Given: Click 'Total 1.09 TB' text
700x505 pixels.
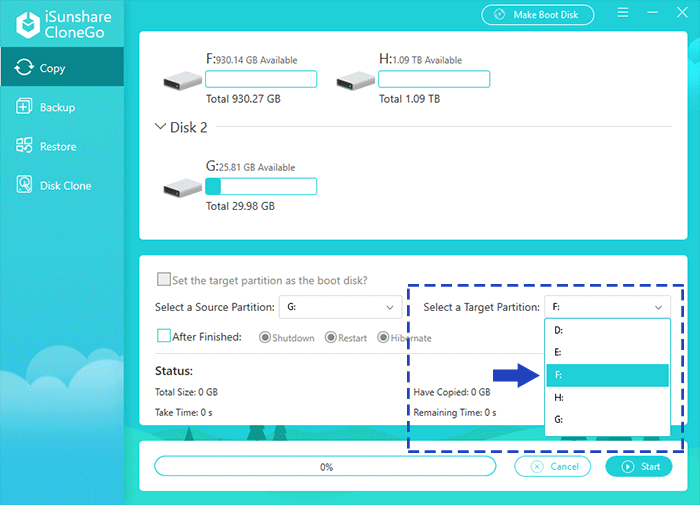Looking at the screenshot, I should tap(409, 99).
